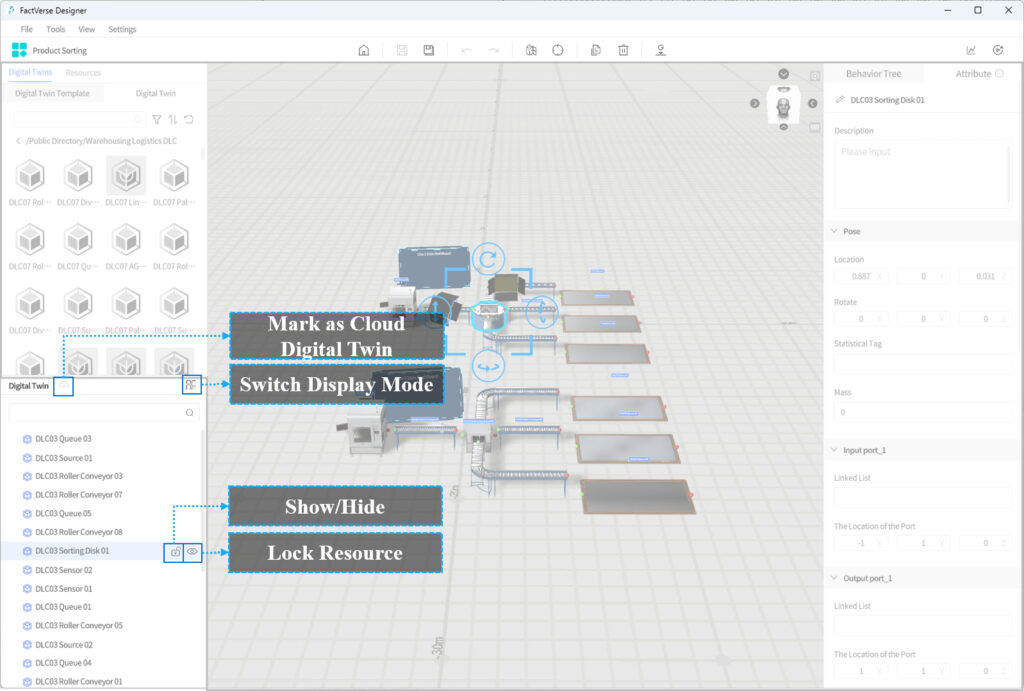Click the copy/duplicate icon in toolbar

point(596,50)
